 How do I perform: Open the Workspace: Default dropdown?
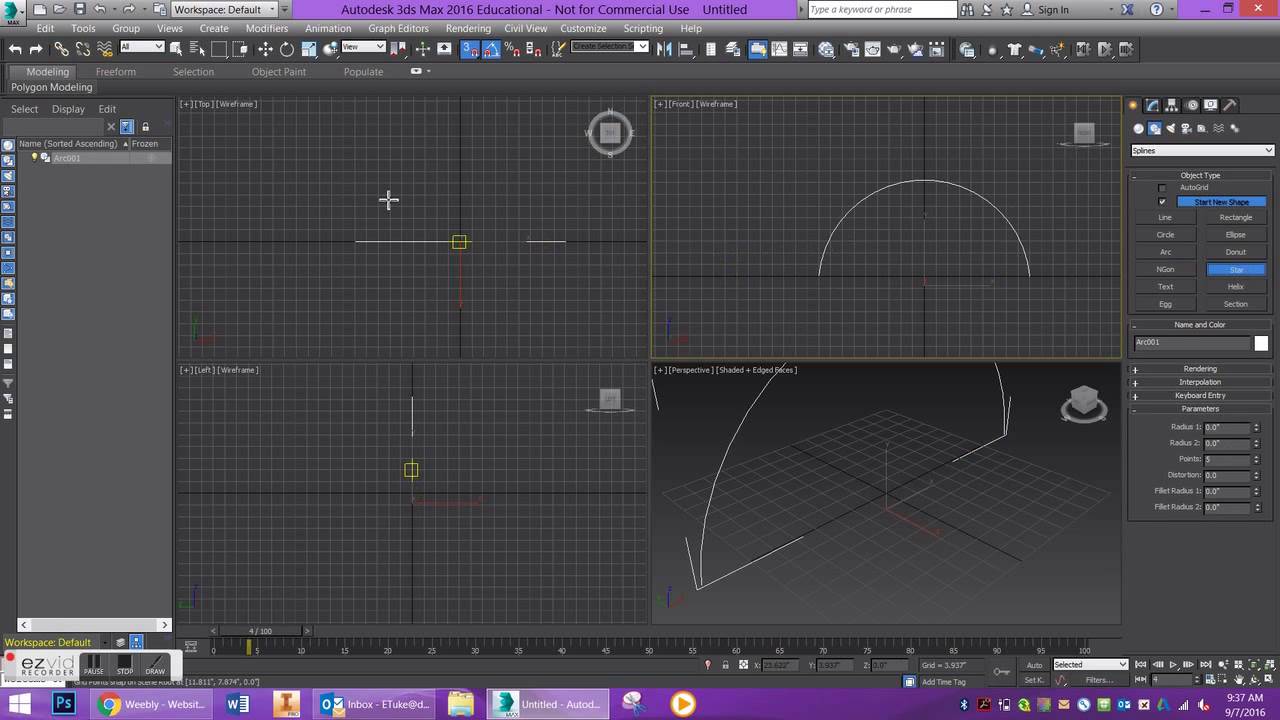(x=230, y=9)
